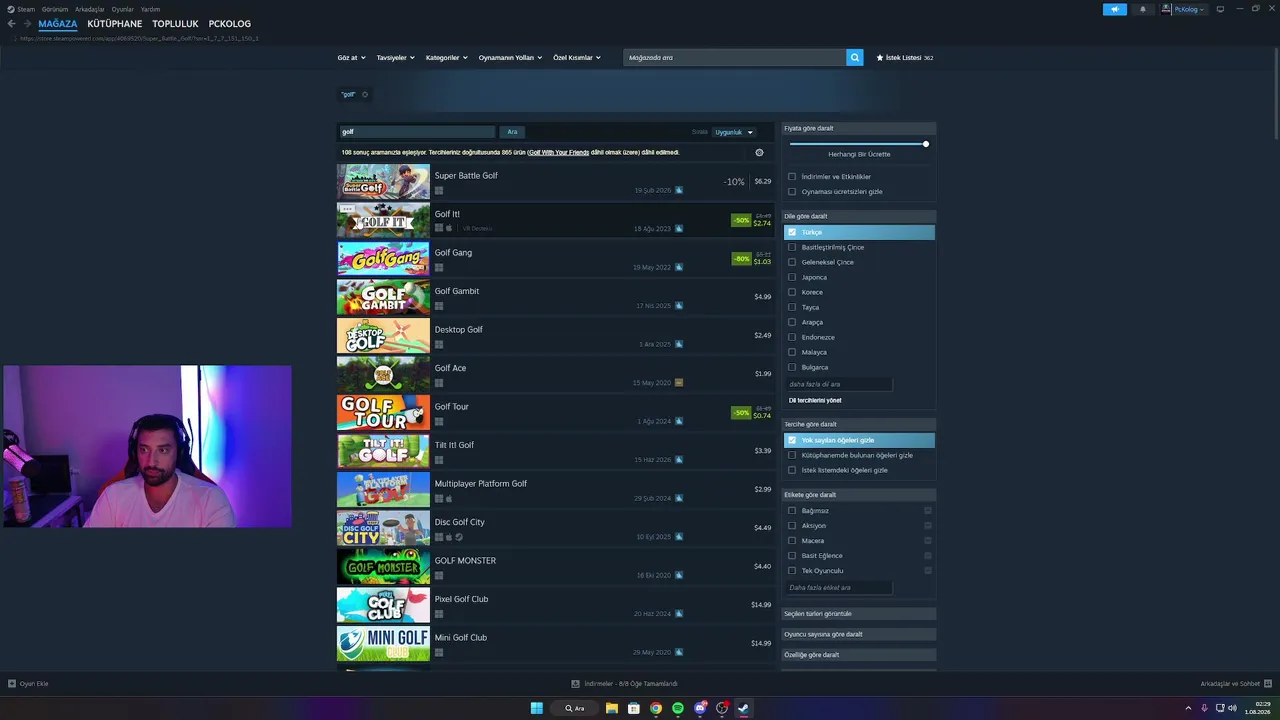Go forward with the forward arrow

[26, 24]
